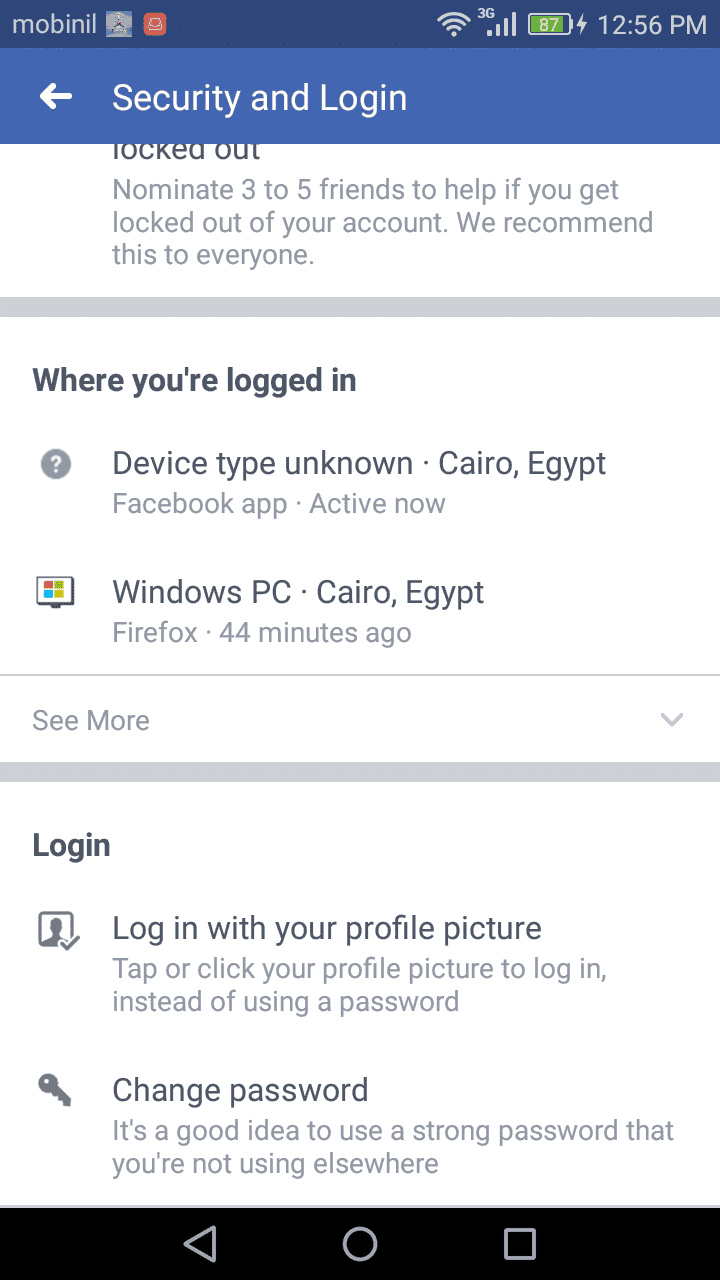Tap the key icon for password
The height and width of the screenshot is (1280, 720).
click(55, 1089)
